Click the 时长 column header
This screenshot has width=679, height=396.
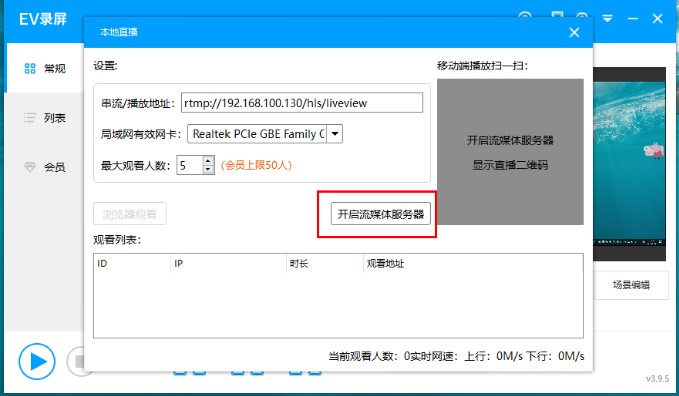click(x=325, y=263)
